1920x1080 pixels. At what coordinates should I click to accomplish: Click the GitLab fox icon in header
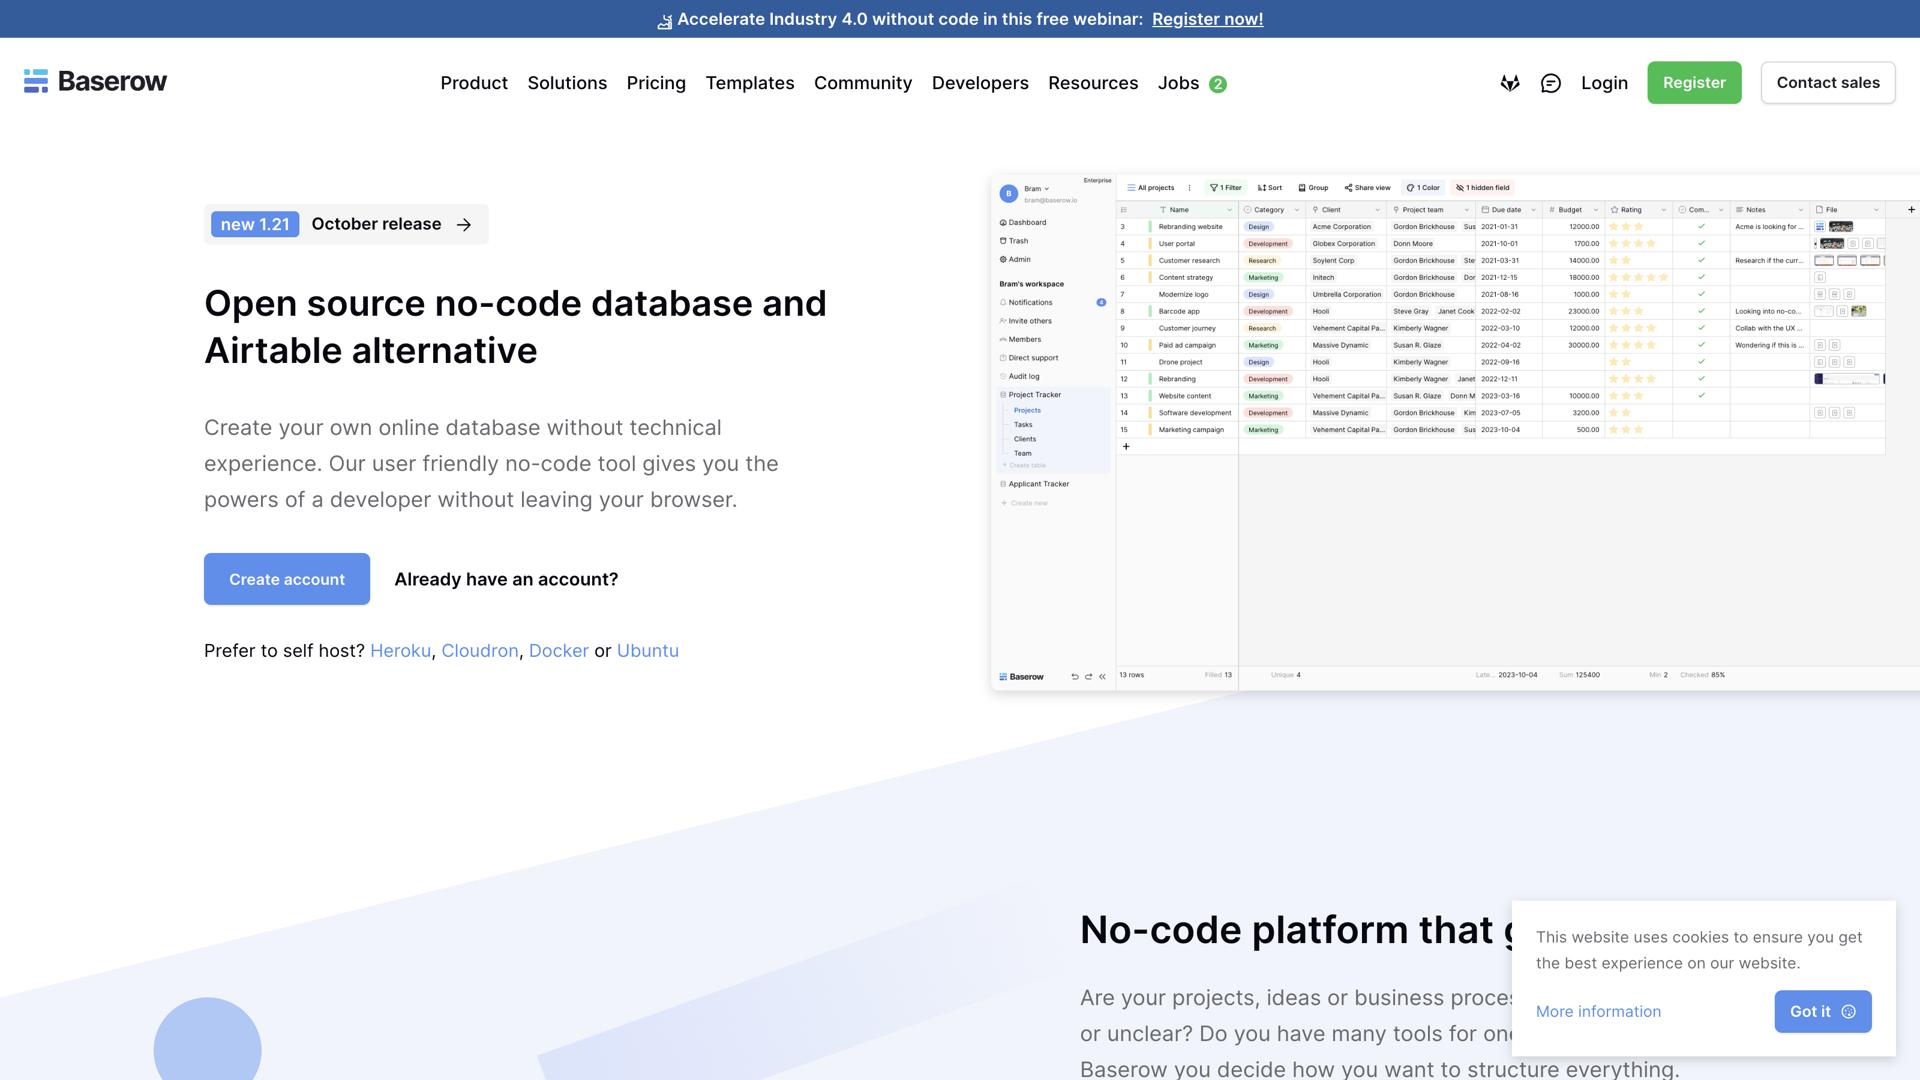coord(1510,83)
